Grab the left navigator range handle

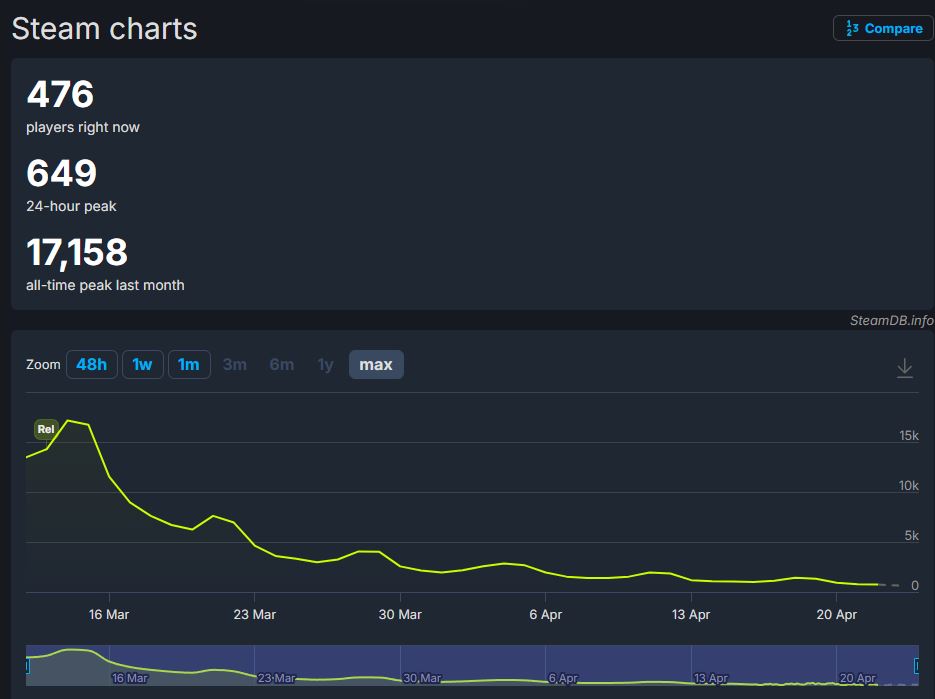coord(28,665)
